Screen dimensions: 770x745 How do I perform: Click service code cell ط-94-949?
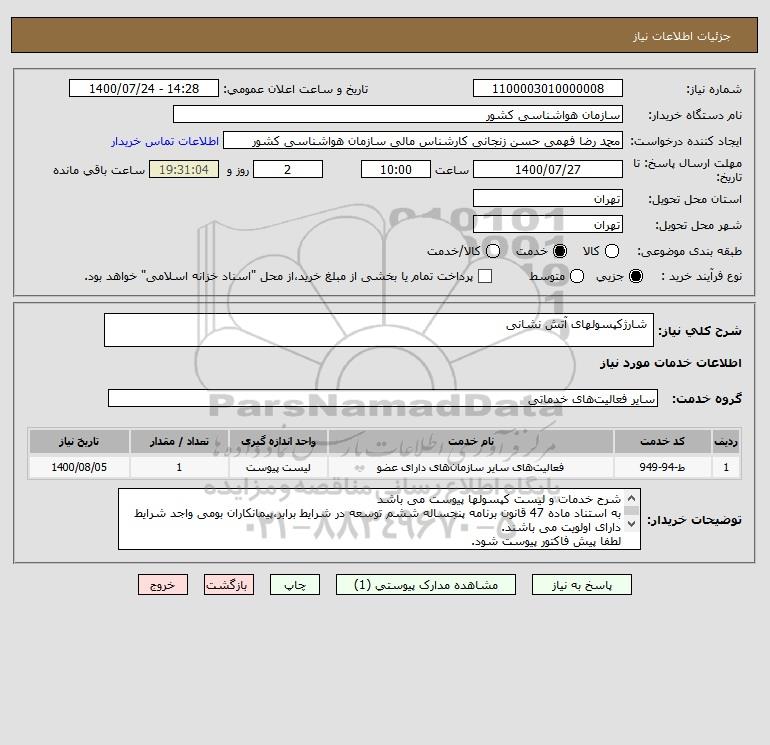point(662,467)
